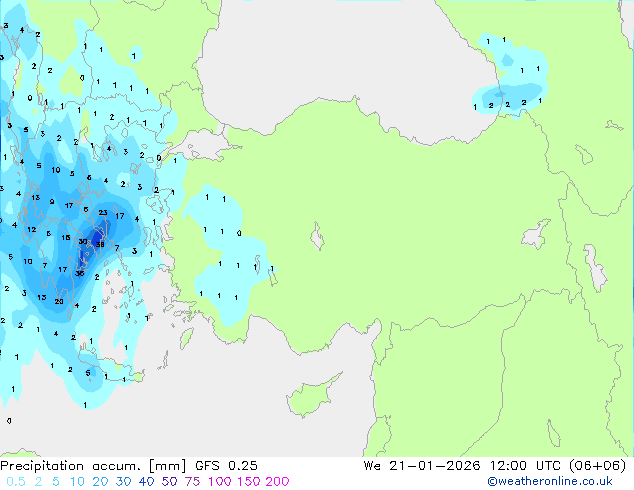
Task: Click the 10 value in the bottom legend
Action: [x=77, y=482]
